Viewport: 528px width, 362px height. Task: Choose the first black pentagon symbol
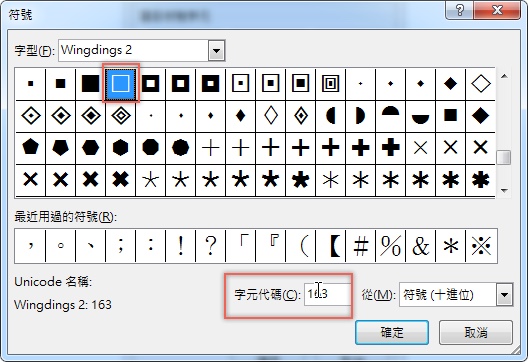[x=31, y=147]
